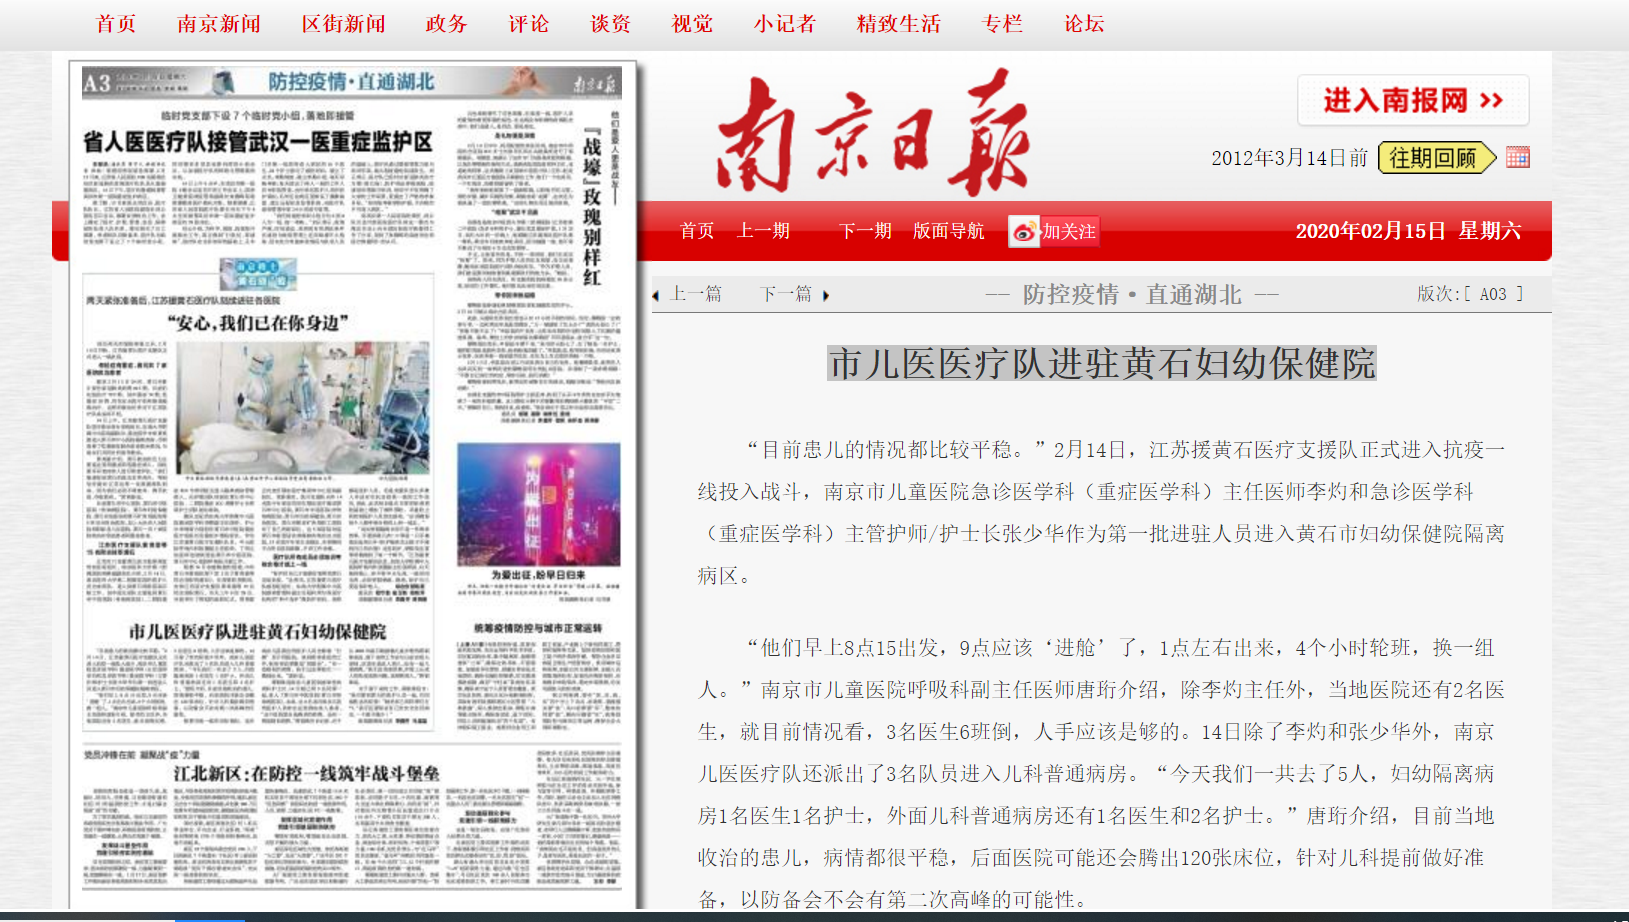This screenshot has width=1629, height=922.
Task: Click the left arrow before 上一篇
Action: pos(658,295)
